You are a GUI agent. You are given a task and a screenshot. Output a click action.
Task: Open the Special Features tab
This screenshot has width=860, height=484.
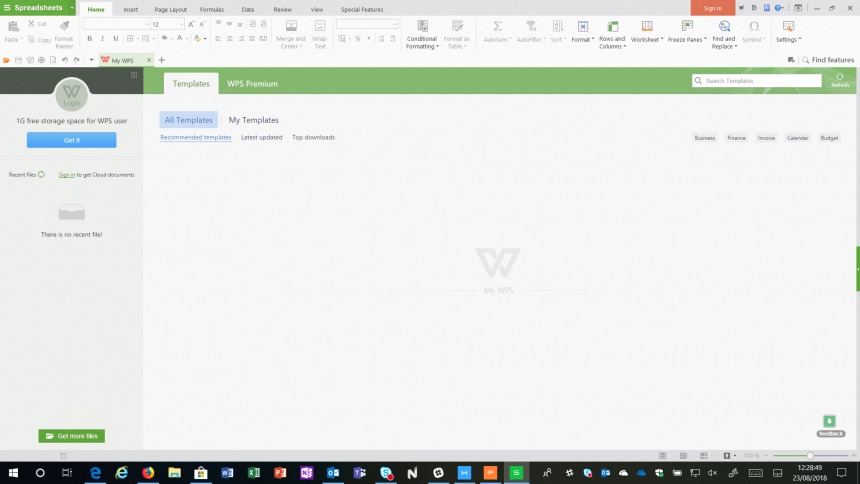(x=362, y=9)
